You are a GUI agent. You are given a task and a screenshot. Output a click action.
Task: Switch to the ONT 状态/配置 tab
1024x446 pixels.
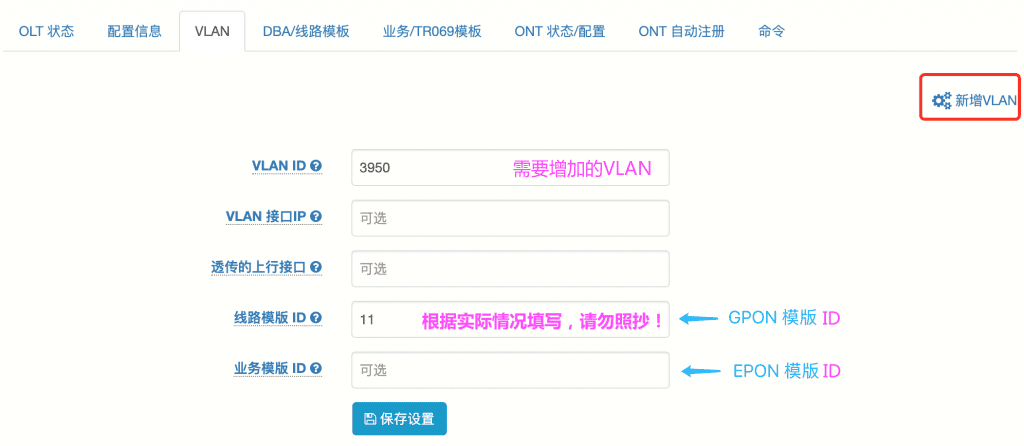coord(559,31)
